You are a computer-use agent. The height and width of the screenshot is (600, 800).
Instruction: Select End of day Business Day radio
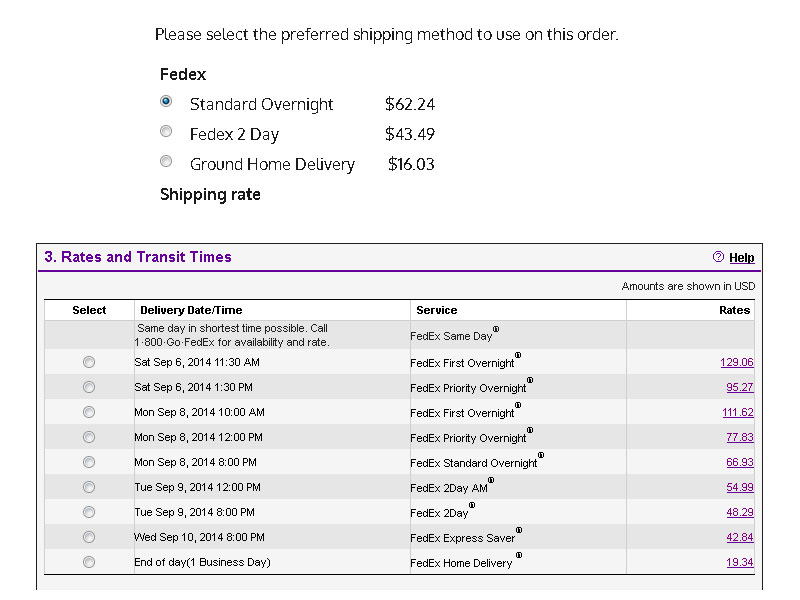point(89,562)
